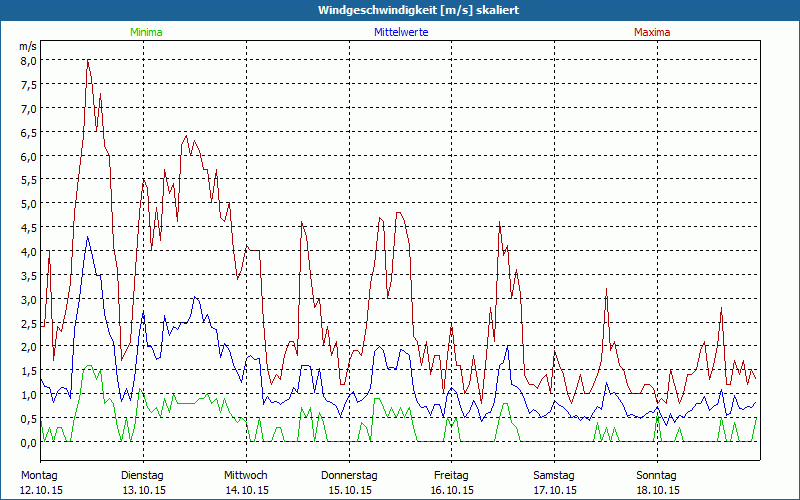
Task: Click the date 15.10.15
Action: [350, 490]
